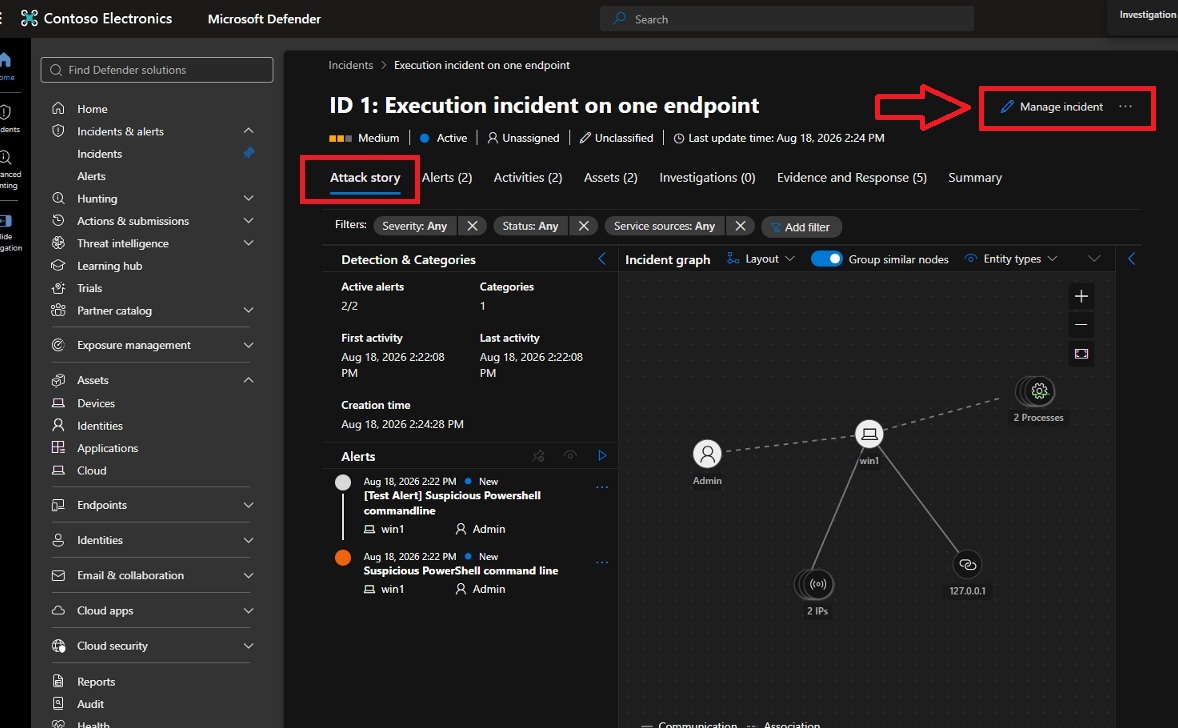Expand Exposure management chevron

[x=249, y=345]
